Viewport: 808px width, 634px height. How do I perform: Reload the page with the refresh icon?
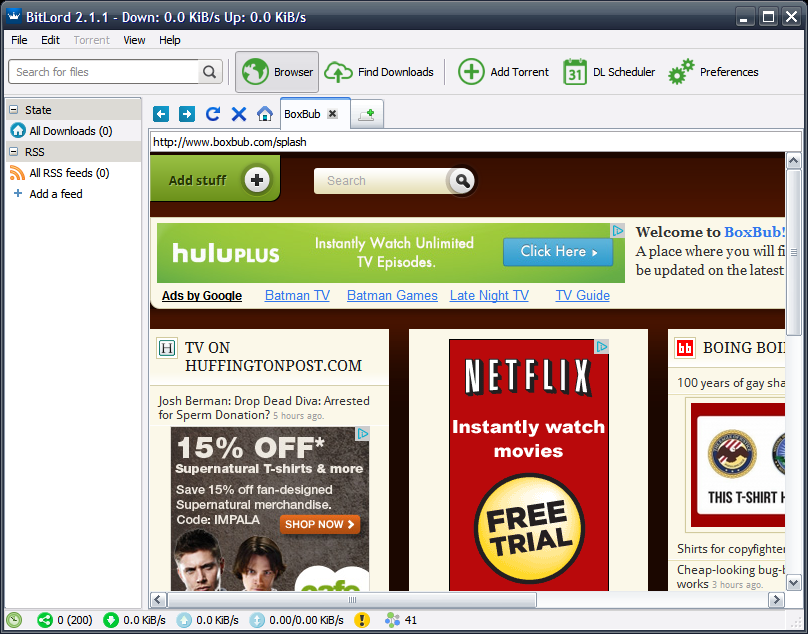coord(213,114)
